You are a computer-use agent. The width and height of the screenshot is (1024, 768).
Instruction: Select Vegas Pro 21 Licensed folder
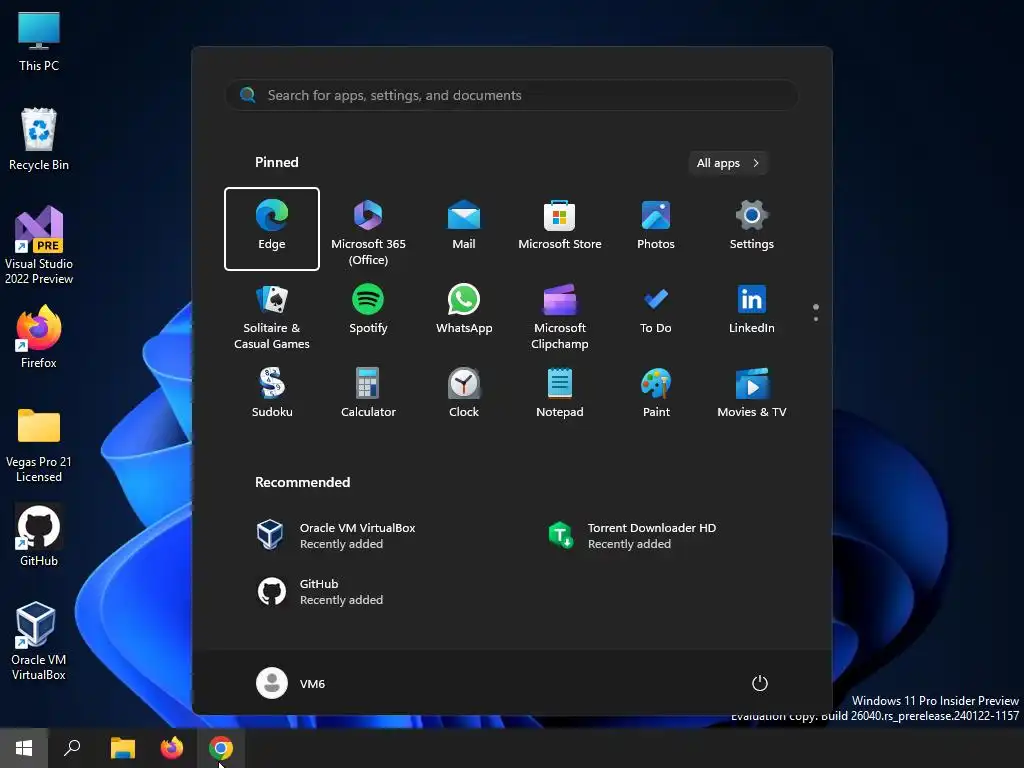pyautogui.click(x=39, y=445)
